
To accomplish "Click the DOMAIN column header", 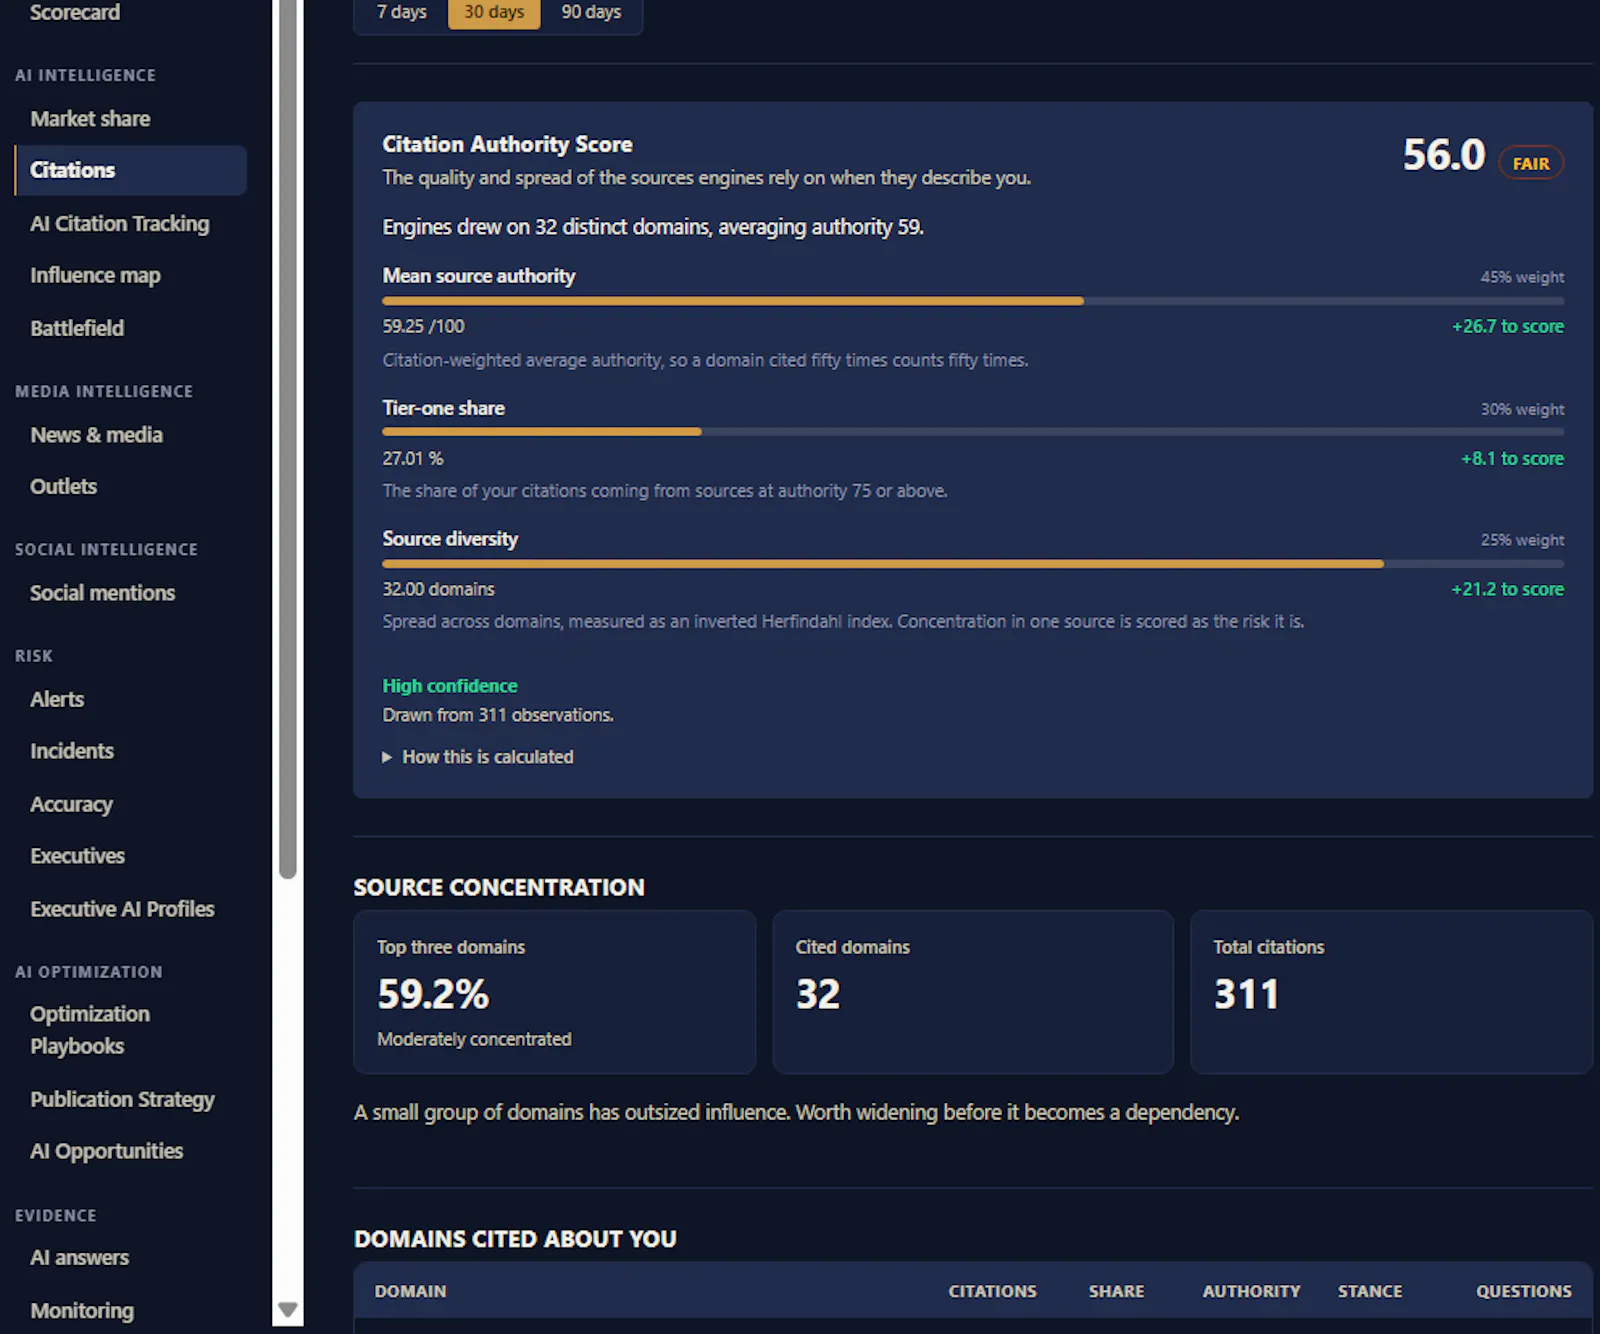I will (x=410, y=1292).
